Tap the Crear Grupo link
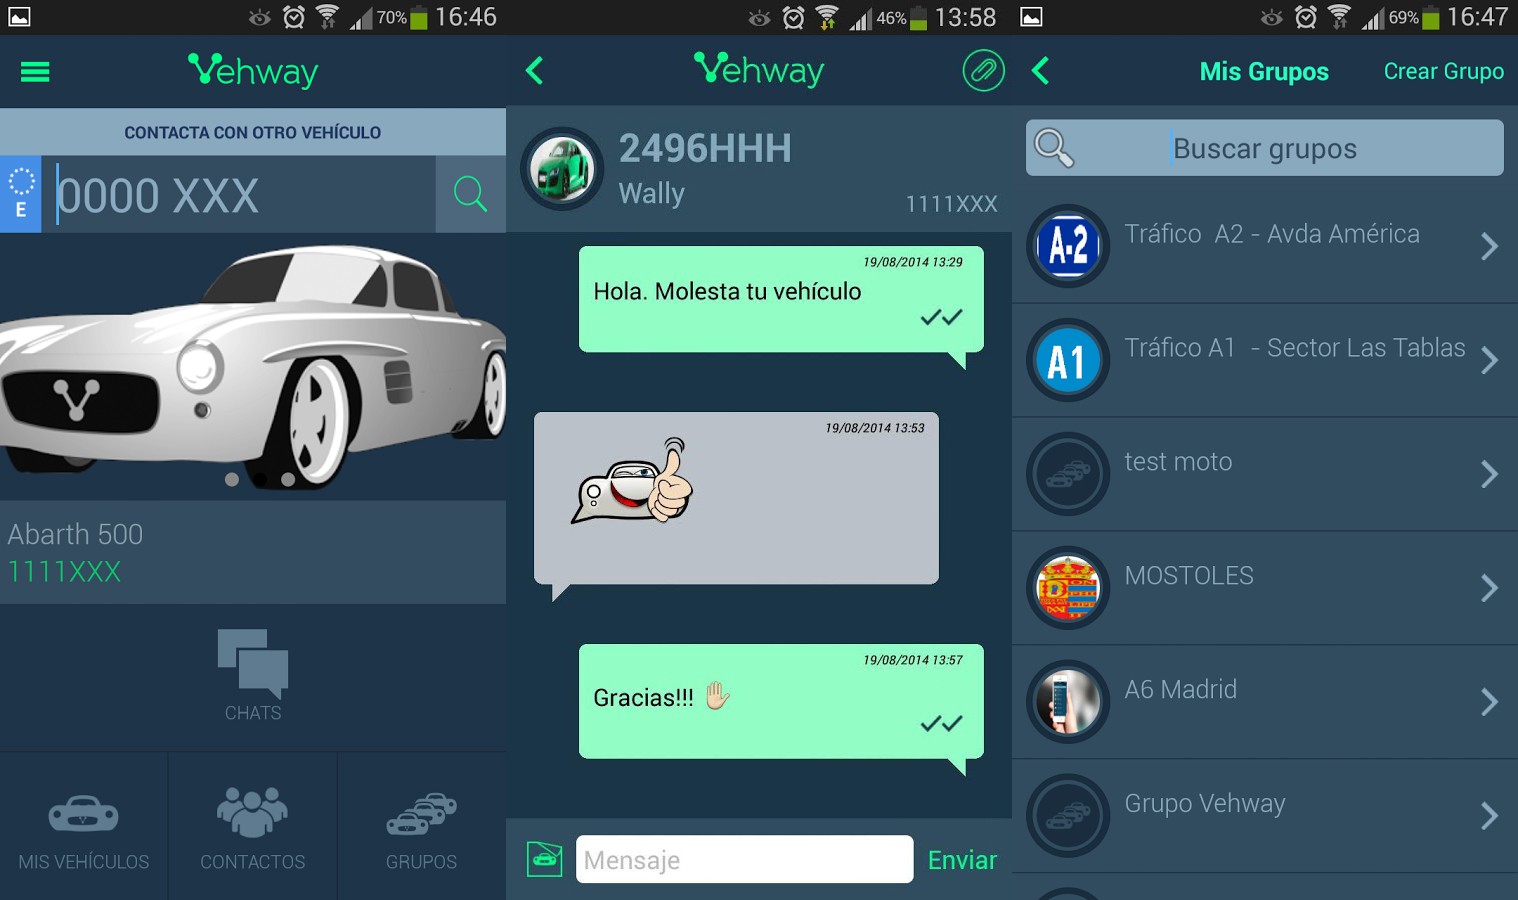The width and height of the screenshot is (1518, 900). point(1443,72)
